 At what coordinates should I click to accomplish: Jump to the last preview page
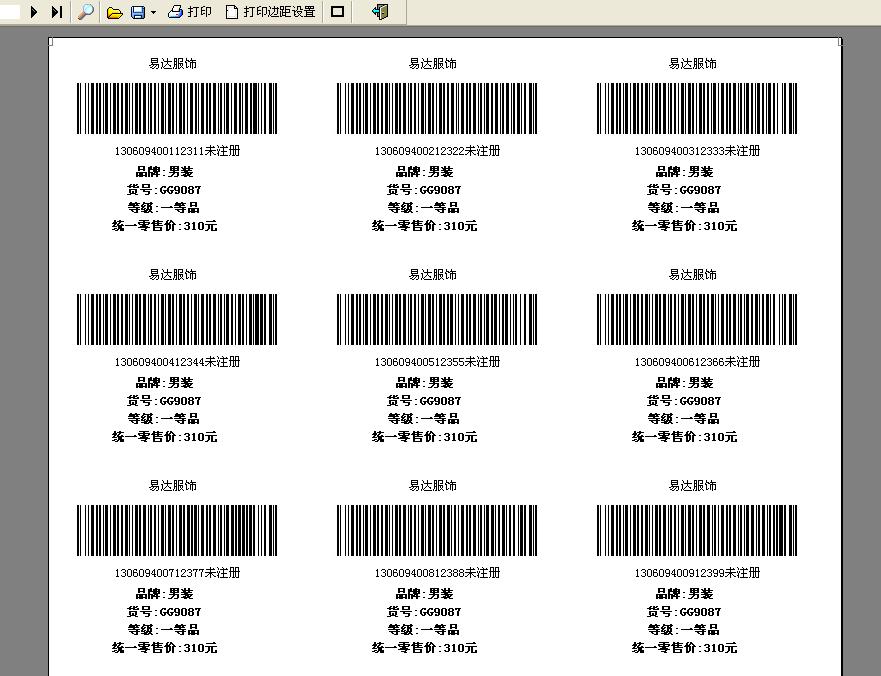56,12
